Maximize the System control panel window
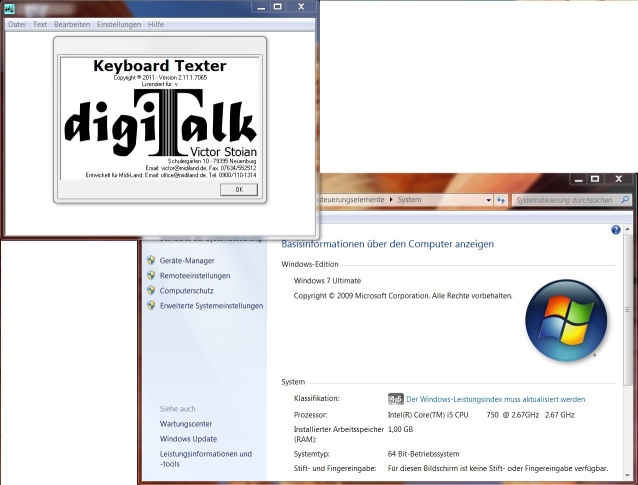The image size is (638, 485). (595, 179)
